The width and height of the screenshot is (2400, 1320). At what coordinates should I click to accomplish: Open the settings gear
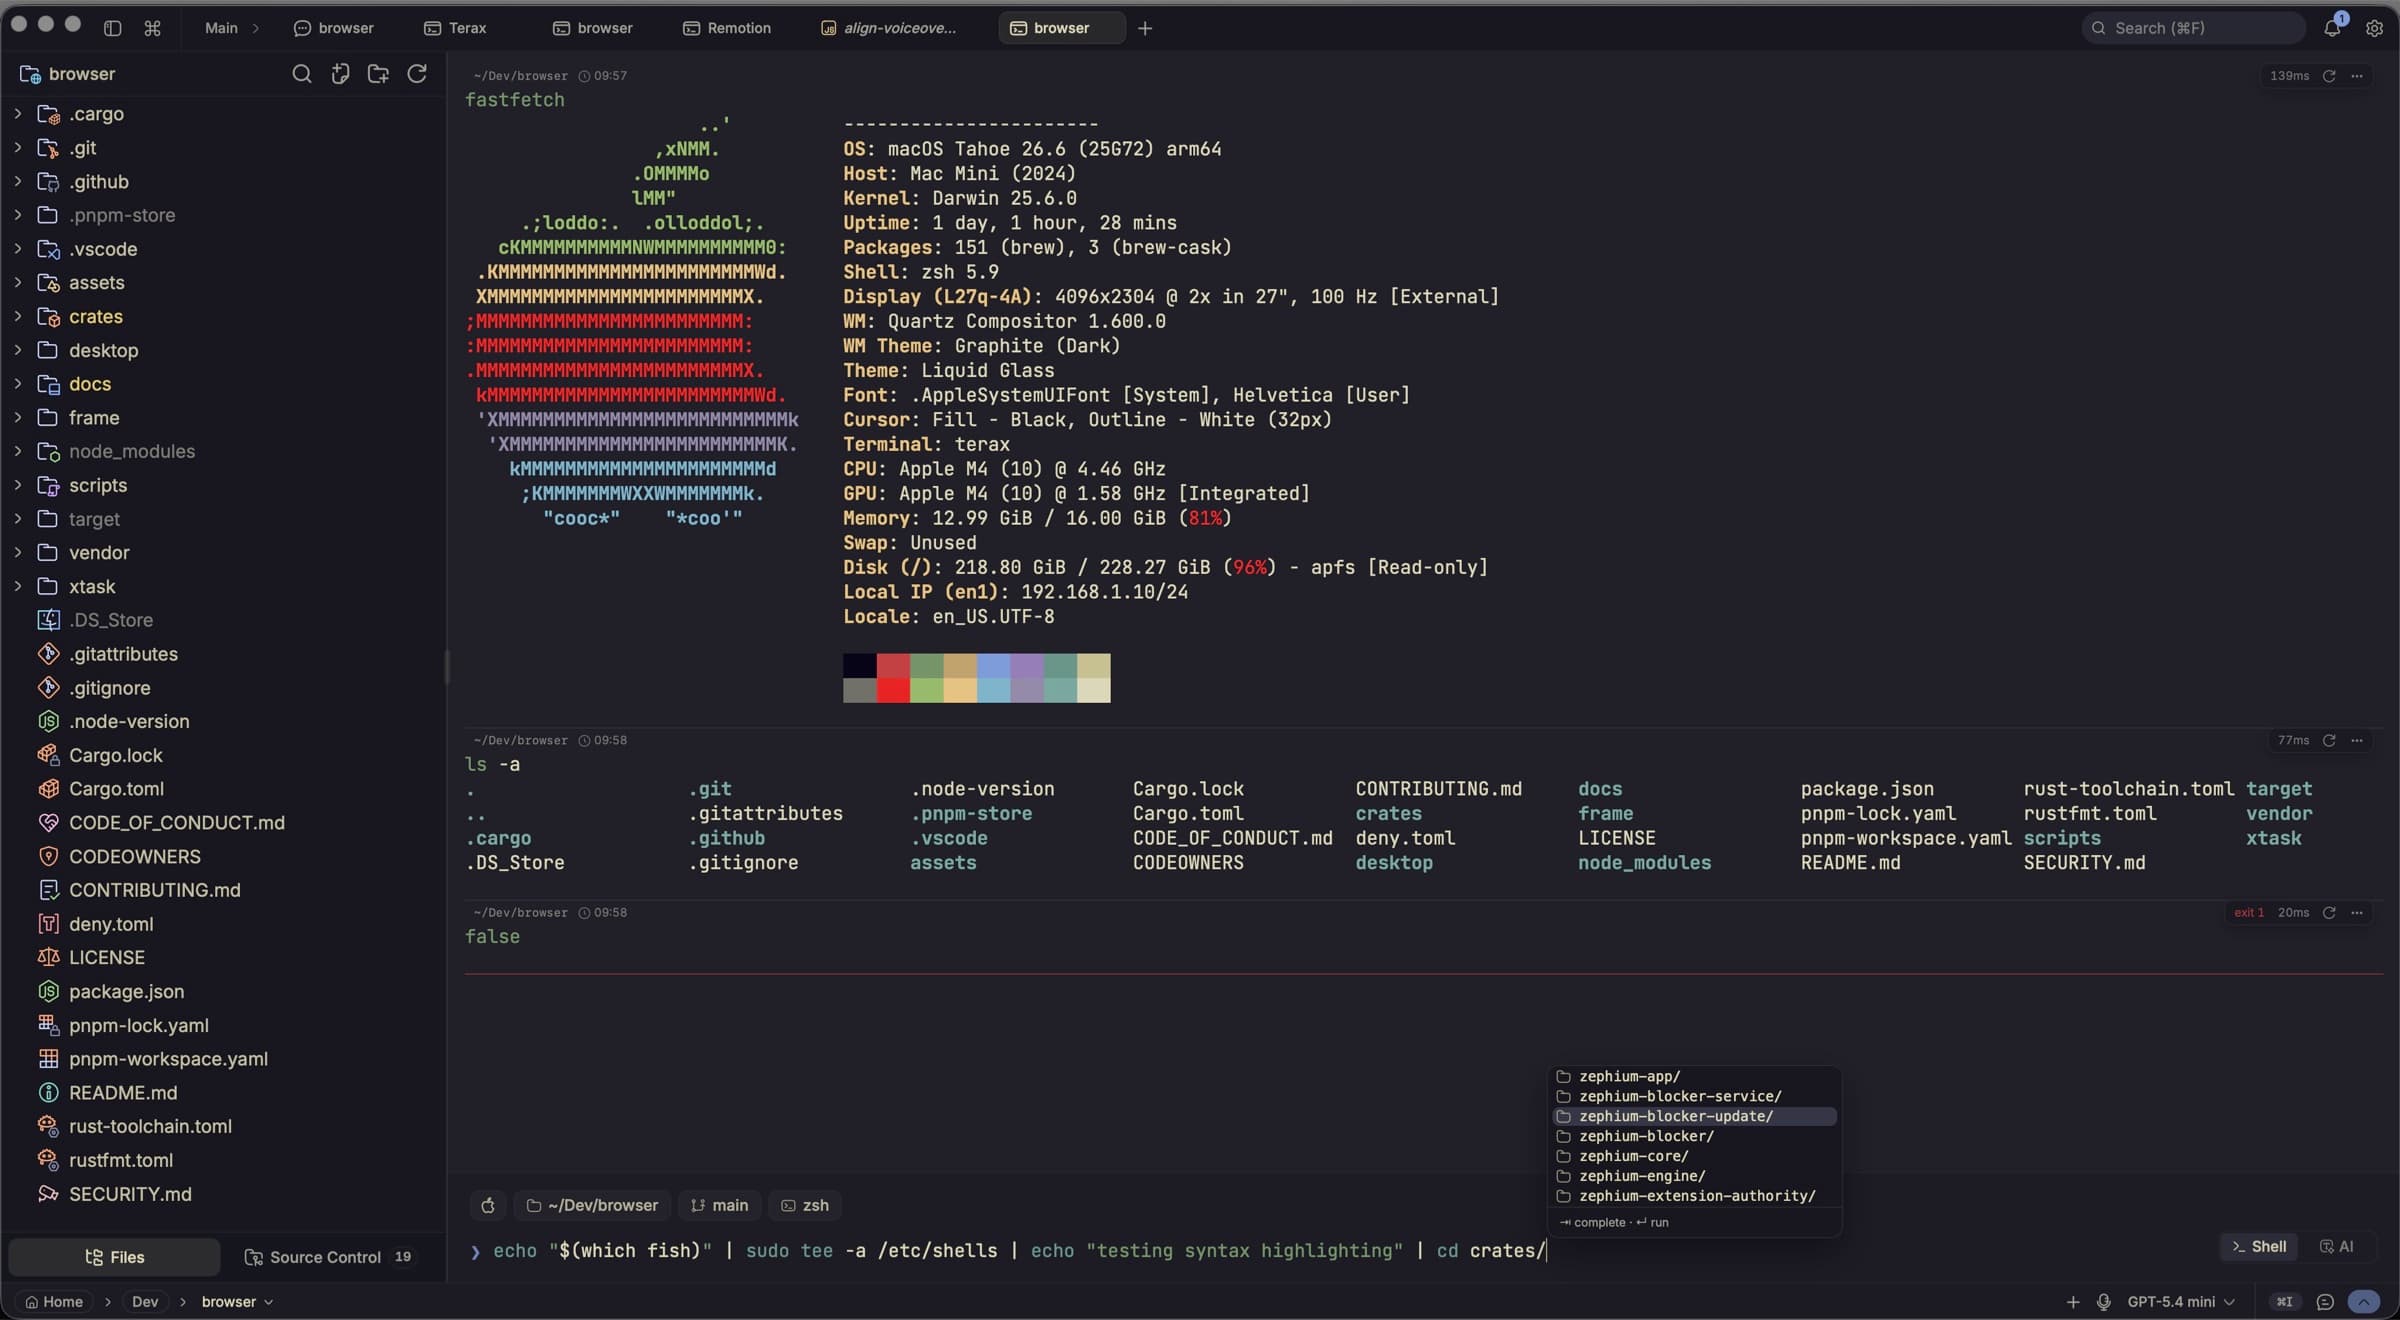pyautogui.click(x=2374, y=28)
